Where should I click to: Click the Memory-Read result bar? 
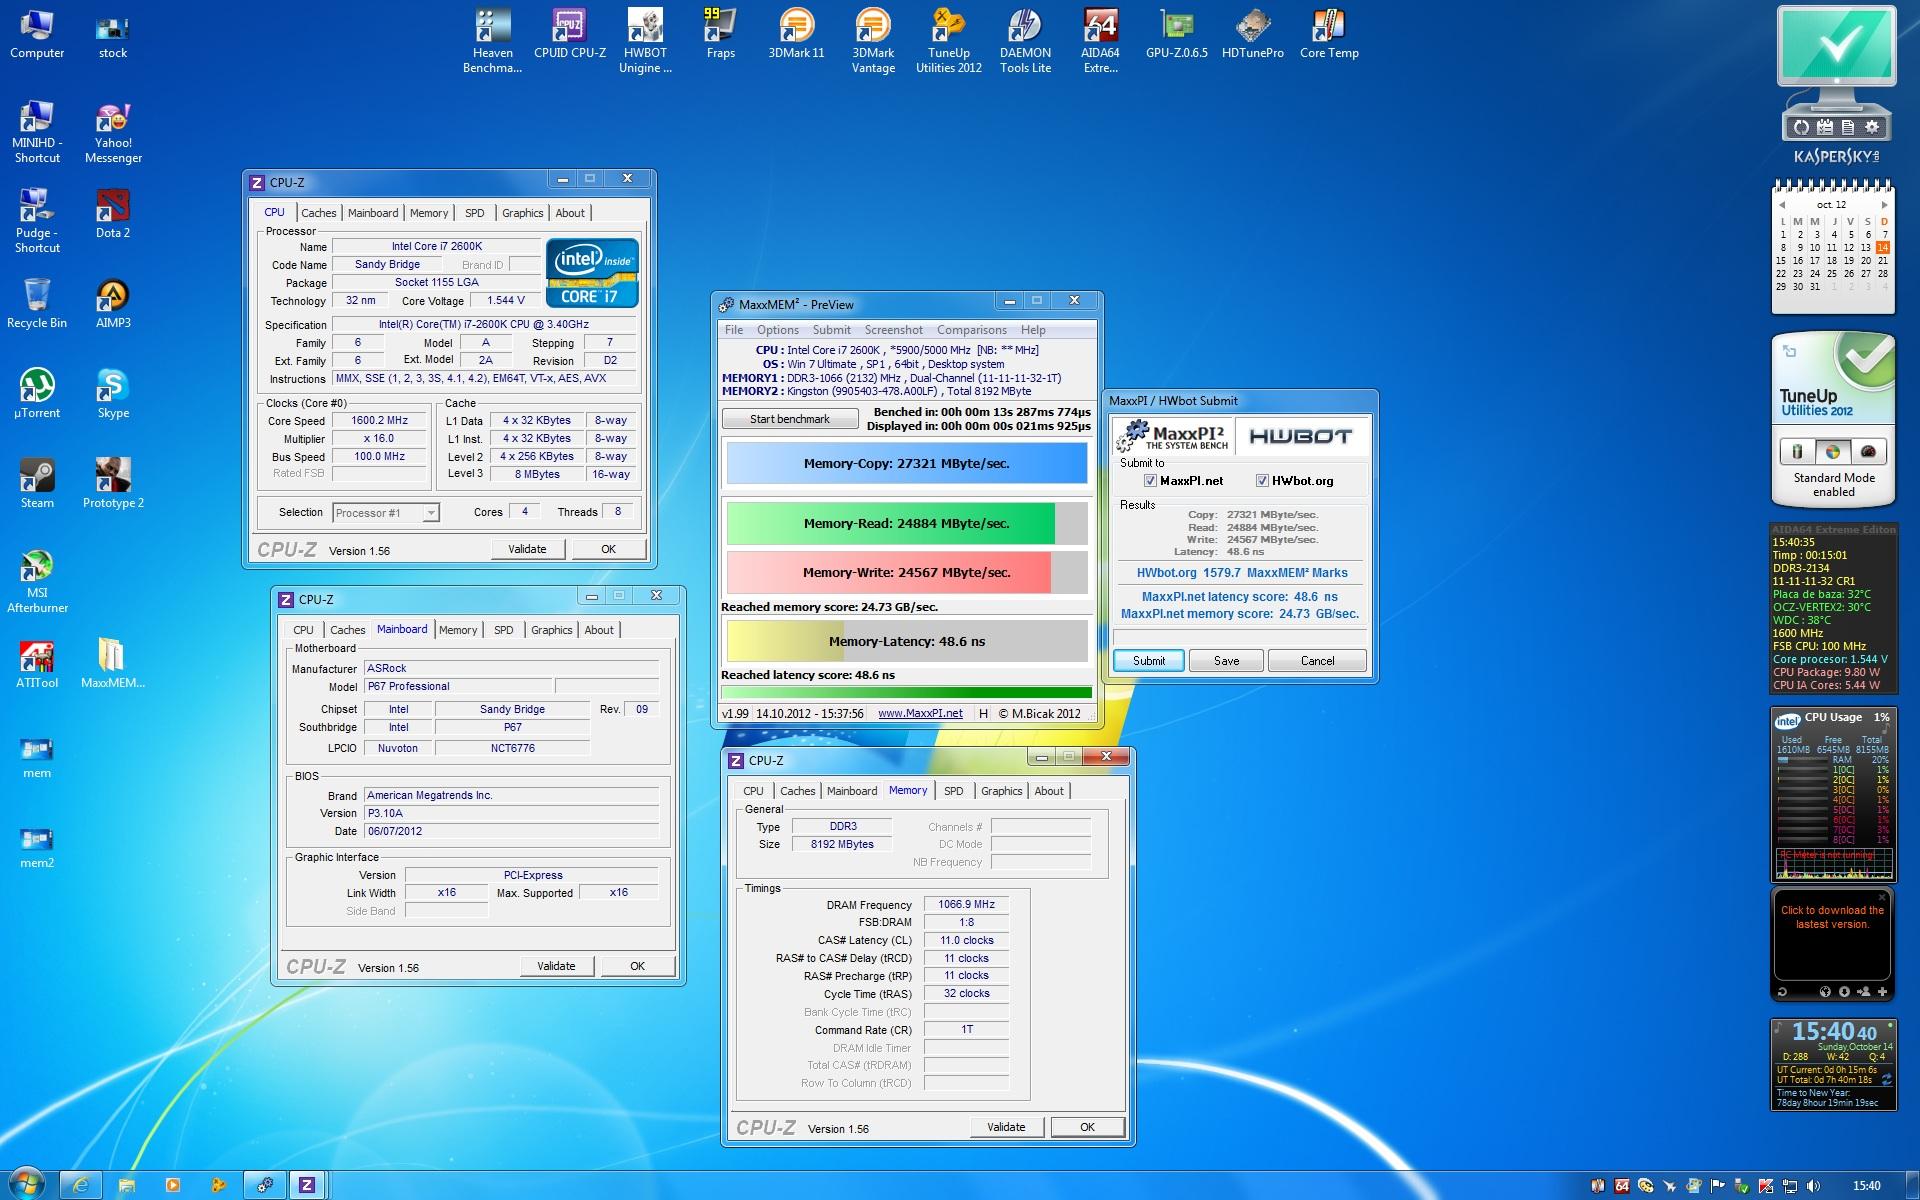906,523
